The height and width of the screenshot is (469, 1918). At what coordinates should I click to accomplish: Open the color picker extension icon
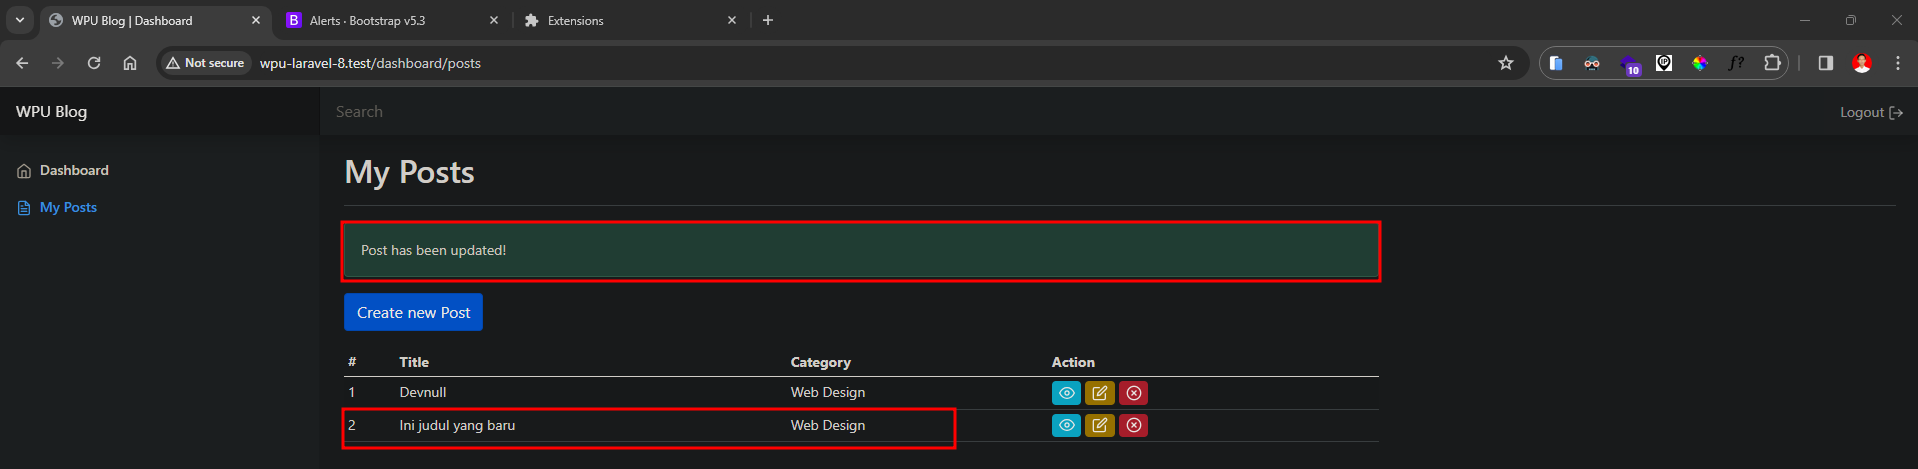tap(1700, 63)
